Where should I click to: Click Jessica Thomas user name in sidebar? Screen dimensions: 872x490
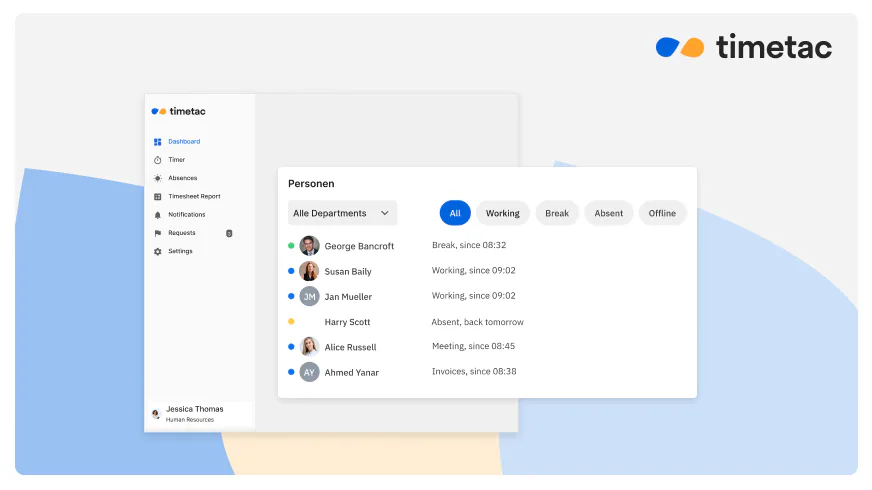coord(195,409)
